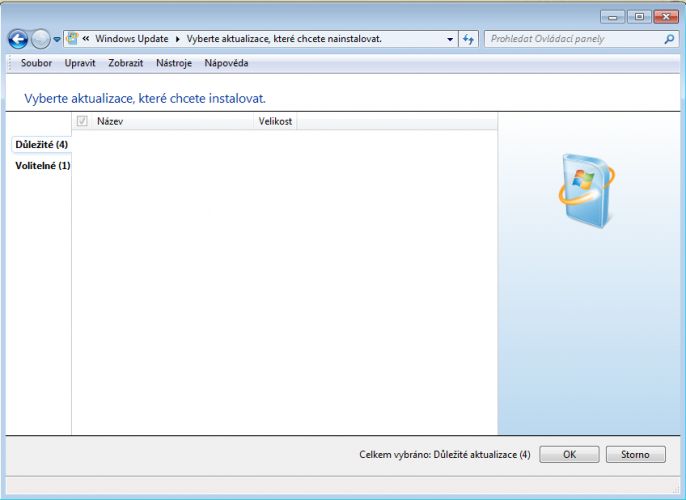Open the Upravit menu
This screenshot has height=500, width=686.
(x=80, y=63)
